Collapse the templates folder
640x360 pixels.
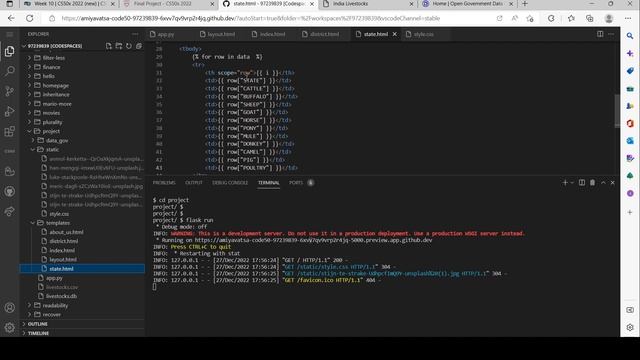coord(58,223)
